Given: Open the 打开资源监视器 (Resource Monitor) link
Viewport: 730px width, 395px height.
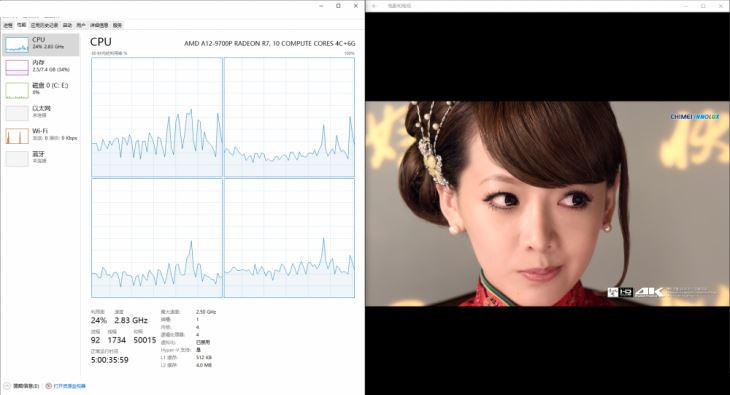Looking at the screenshot, I should [x=69, y=386].
